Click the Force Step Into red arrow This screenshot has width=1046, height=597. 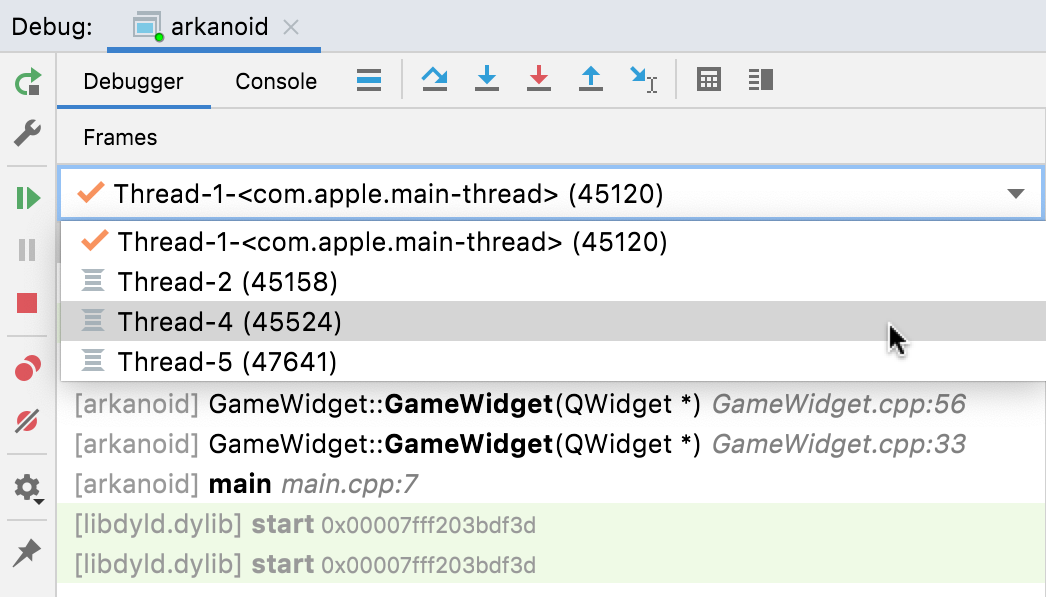tap(539, 80)
